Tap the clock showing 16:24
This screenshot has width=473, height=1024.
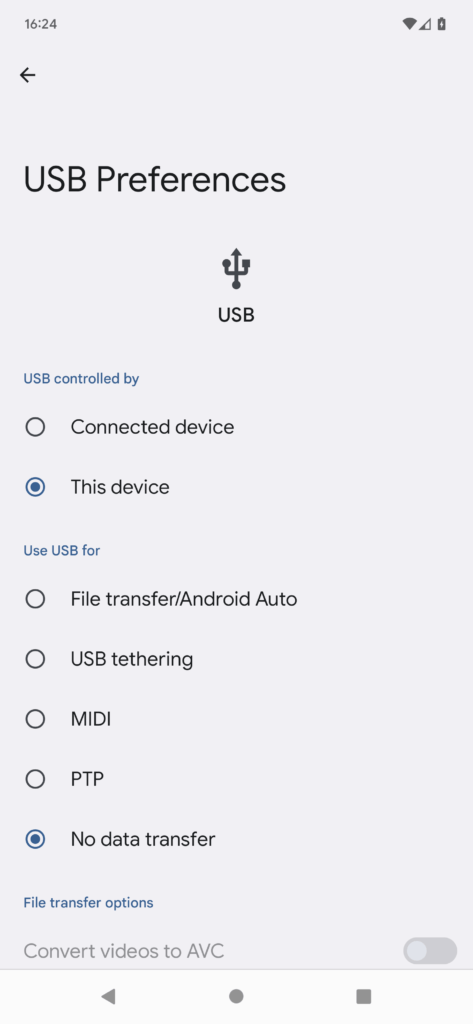(x=41, y=24)
